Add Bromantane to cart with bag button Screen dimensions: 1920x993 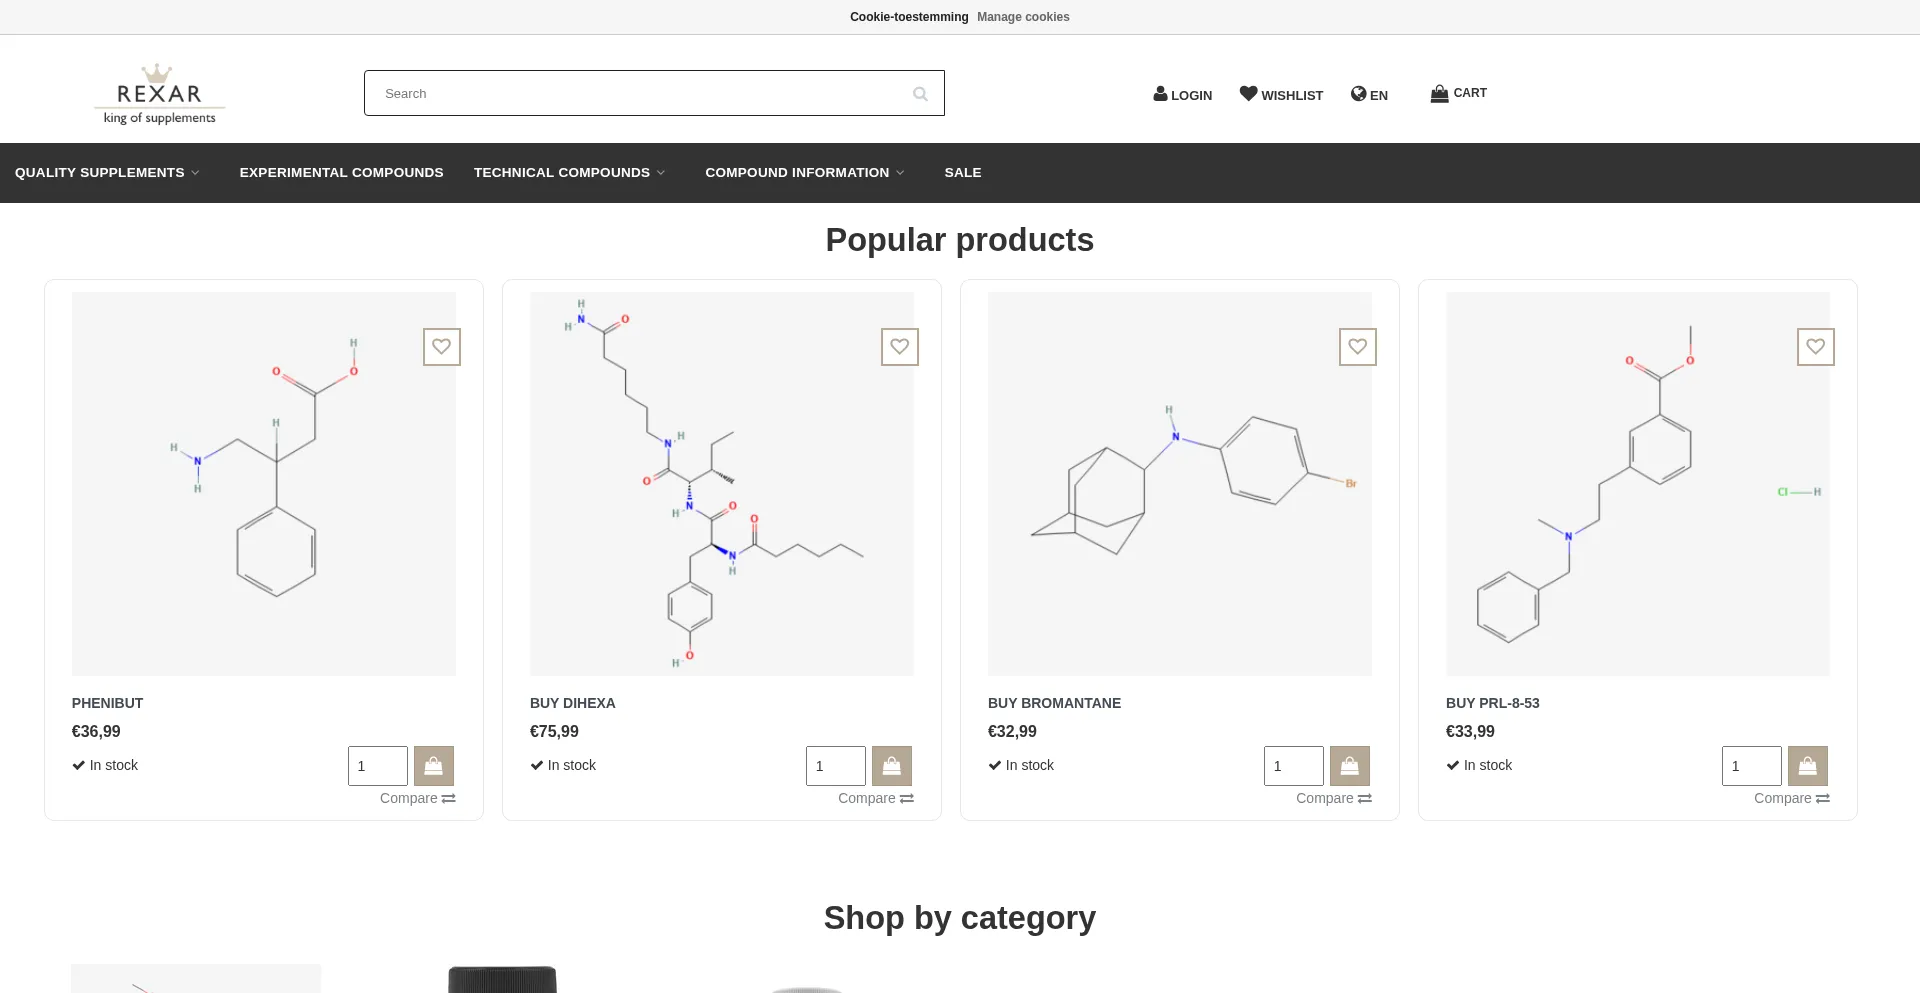pyautogui.click(x=1350, y=766)
